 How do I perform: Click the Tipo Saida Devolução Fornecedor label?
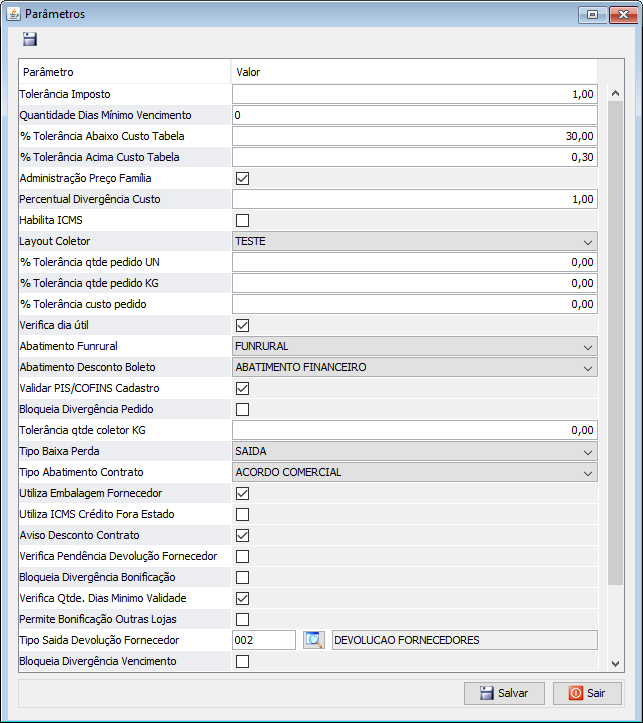(x=100, y=640)
